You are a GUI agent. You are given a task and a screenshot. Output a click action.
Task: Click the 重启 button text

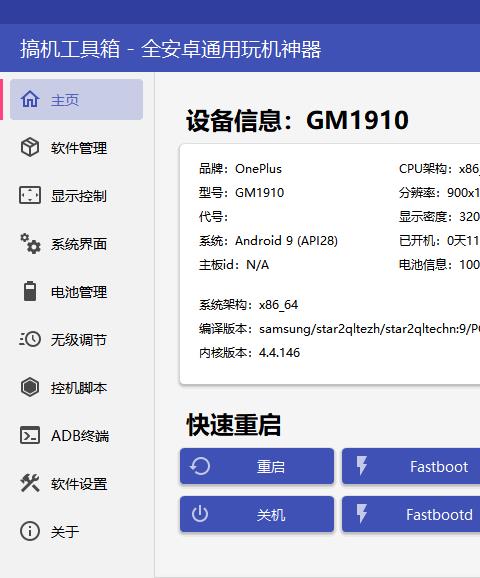pos(271,467)
